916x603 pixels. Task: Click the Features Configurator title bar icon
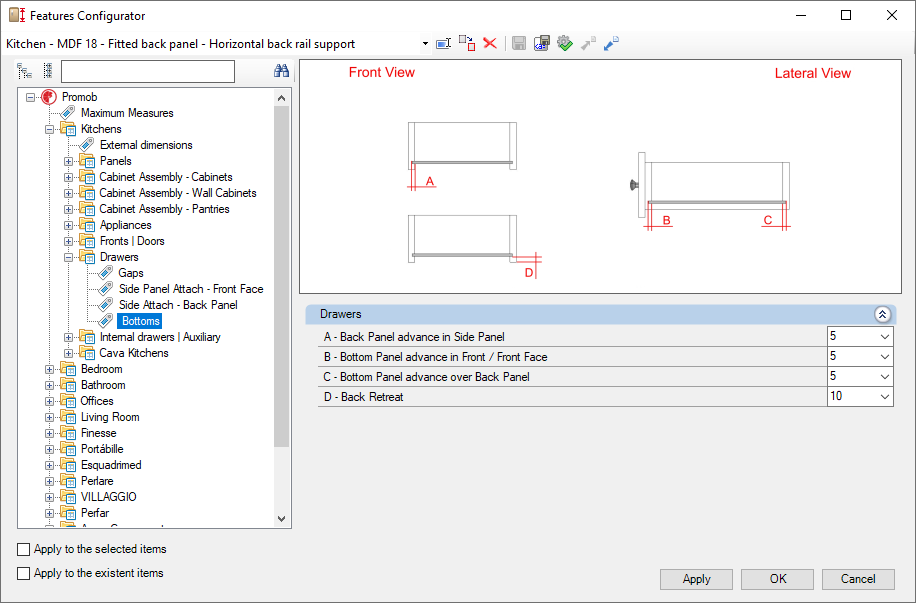[17, 15]
